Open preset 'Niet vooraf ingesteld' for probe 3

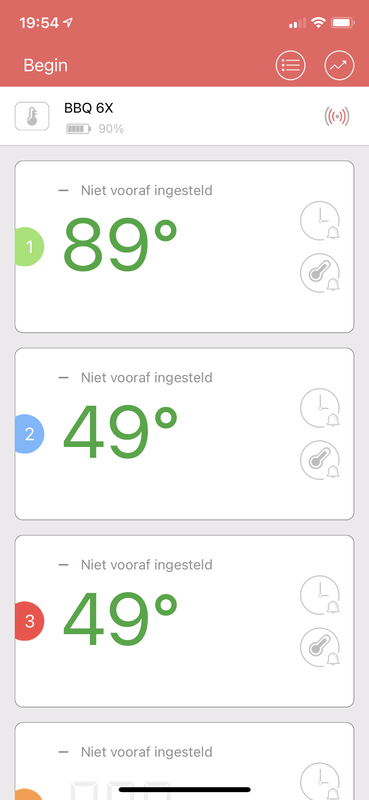coord(146,565)
